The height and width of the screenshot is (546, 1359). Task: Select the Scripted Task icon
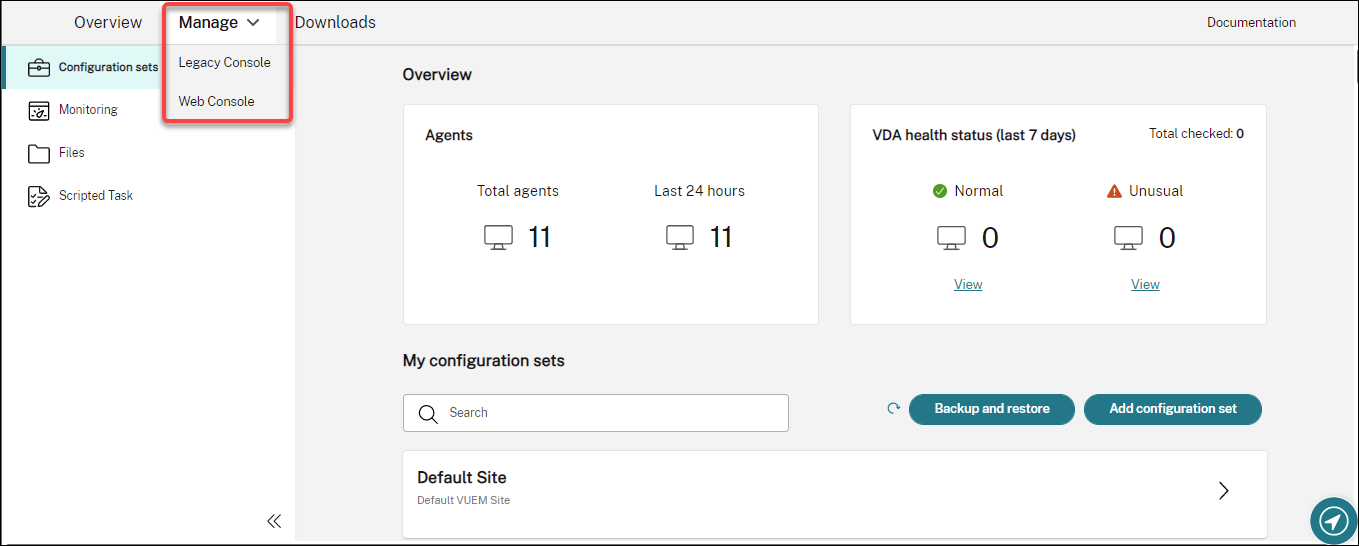pos(39,196)
